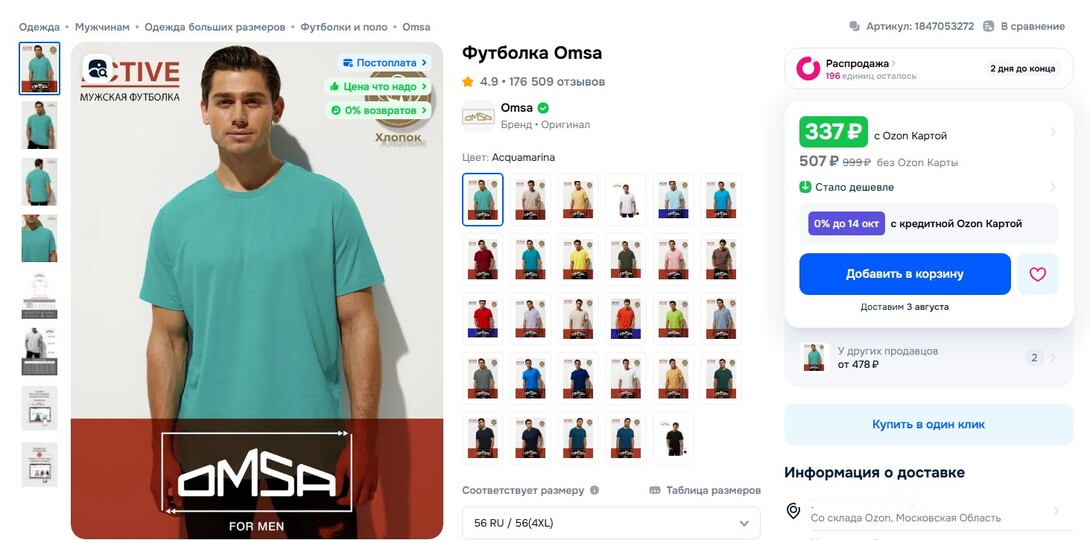Open the size dropdown "56 RU / 56(4XL)"
The width and height of the screenshot is (1090, 540).
click(611, 523)
